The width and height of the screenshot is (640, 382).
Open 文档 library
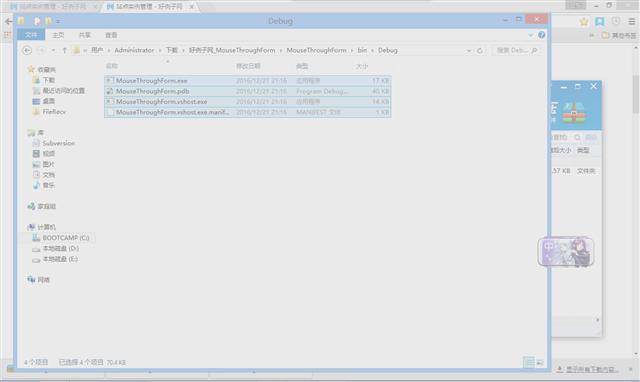[x=44, y=175]
